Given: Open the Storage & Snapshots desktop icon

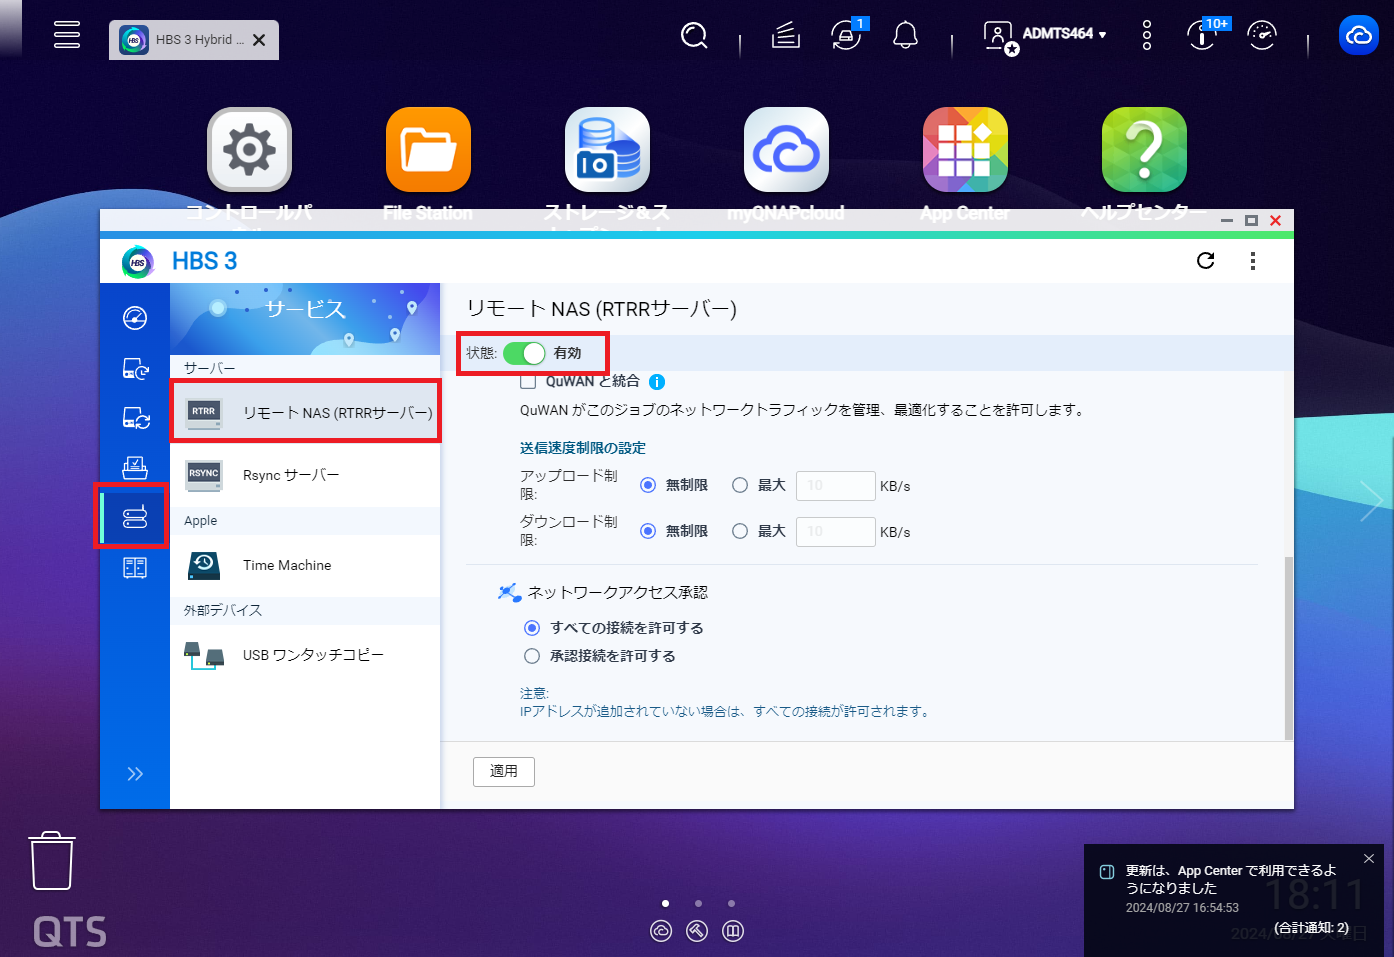Looking at the screenshot, I should [607, 150].
